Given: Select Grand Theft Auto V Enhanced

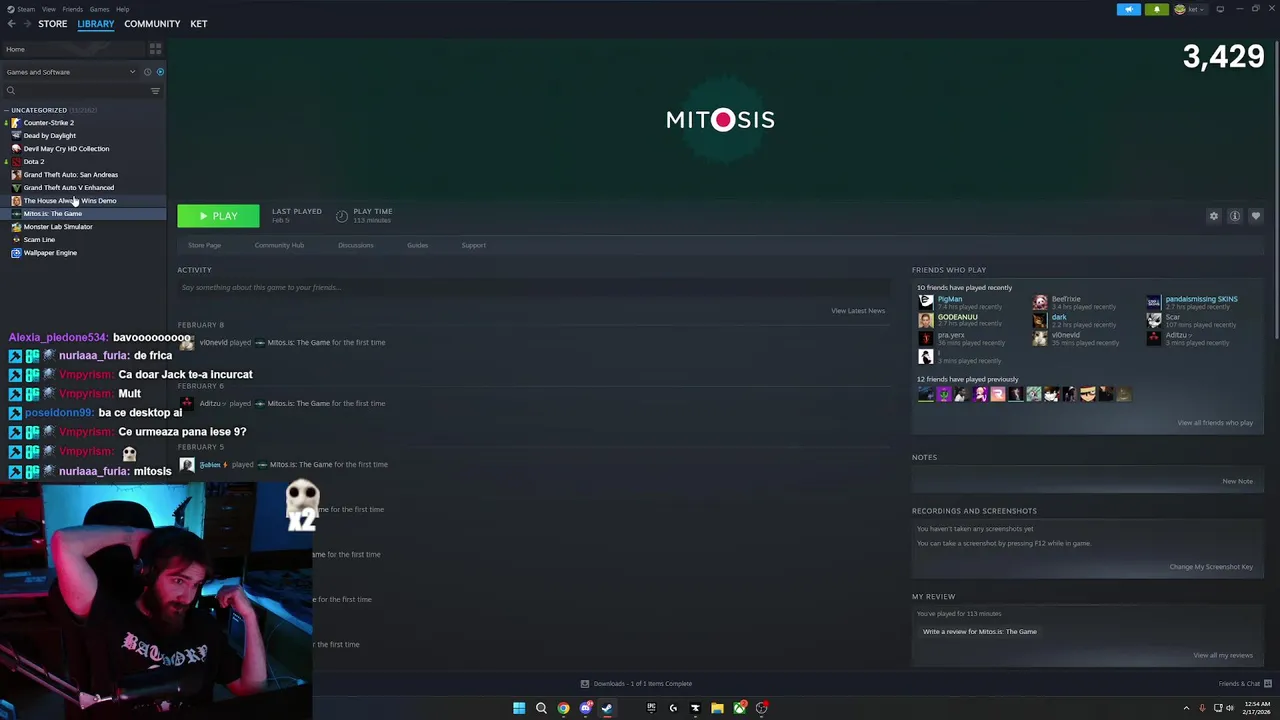Looking at the screenshot, I should pyautogui.click(x=68, y=188).
